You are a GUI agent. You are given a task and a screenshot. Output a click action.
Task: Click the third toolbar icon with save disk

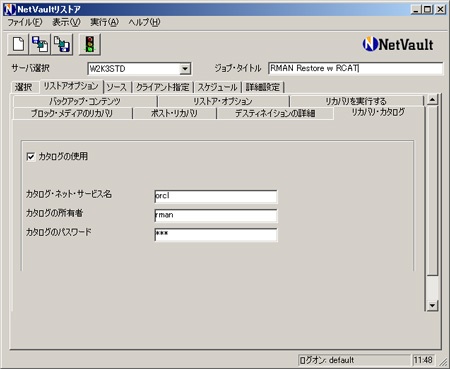click(62, 44)
